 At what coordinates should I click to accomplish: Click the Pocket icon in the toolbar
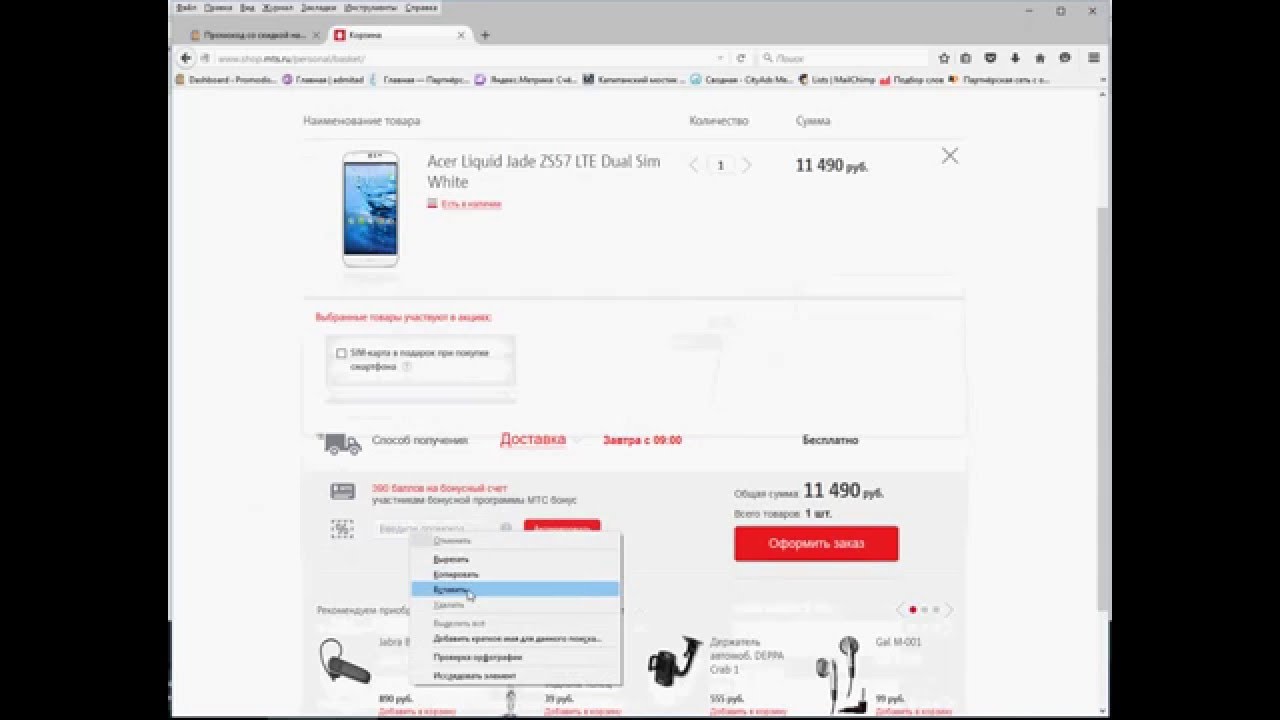[991, 58]
